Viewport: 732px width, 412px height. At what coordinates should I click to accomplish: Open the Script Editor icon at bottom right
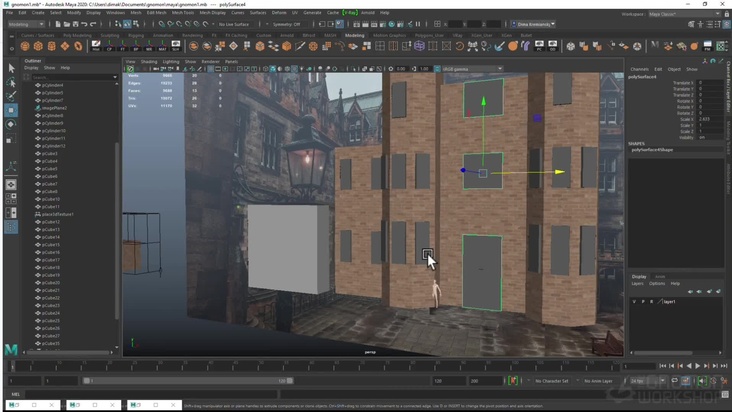click(725, 394)
